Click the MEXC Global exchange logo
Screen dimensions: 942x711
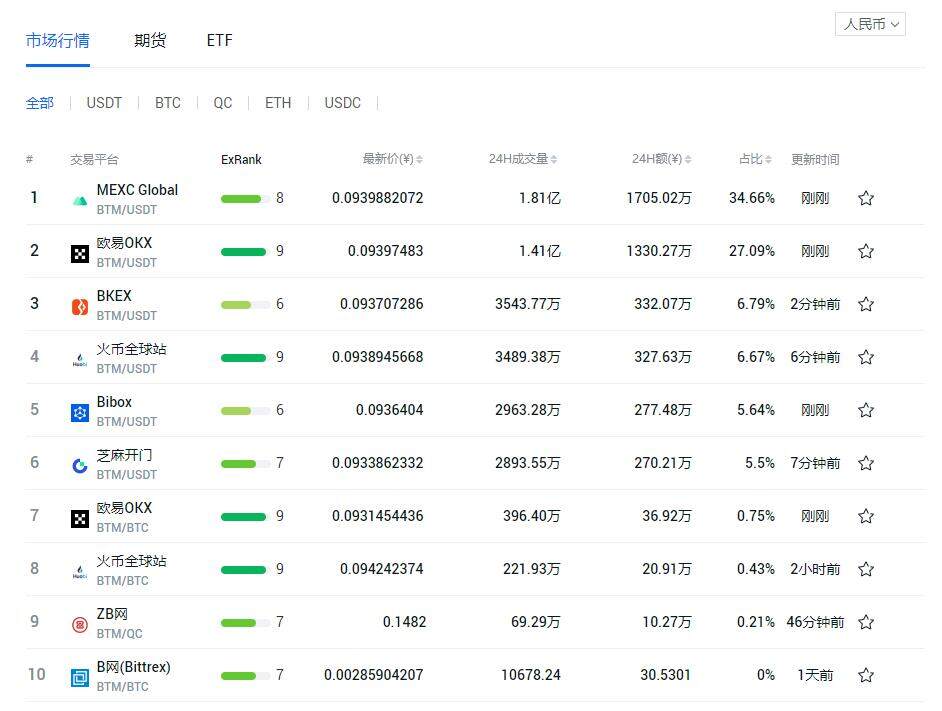click(79, 198)
